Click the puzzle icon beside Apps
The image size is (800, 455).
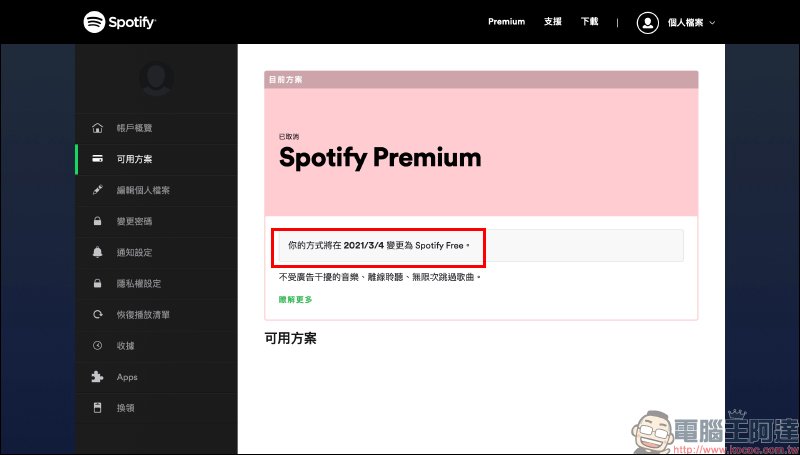click(97, 377)
